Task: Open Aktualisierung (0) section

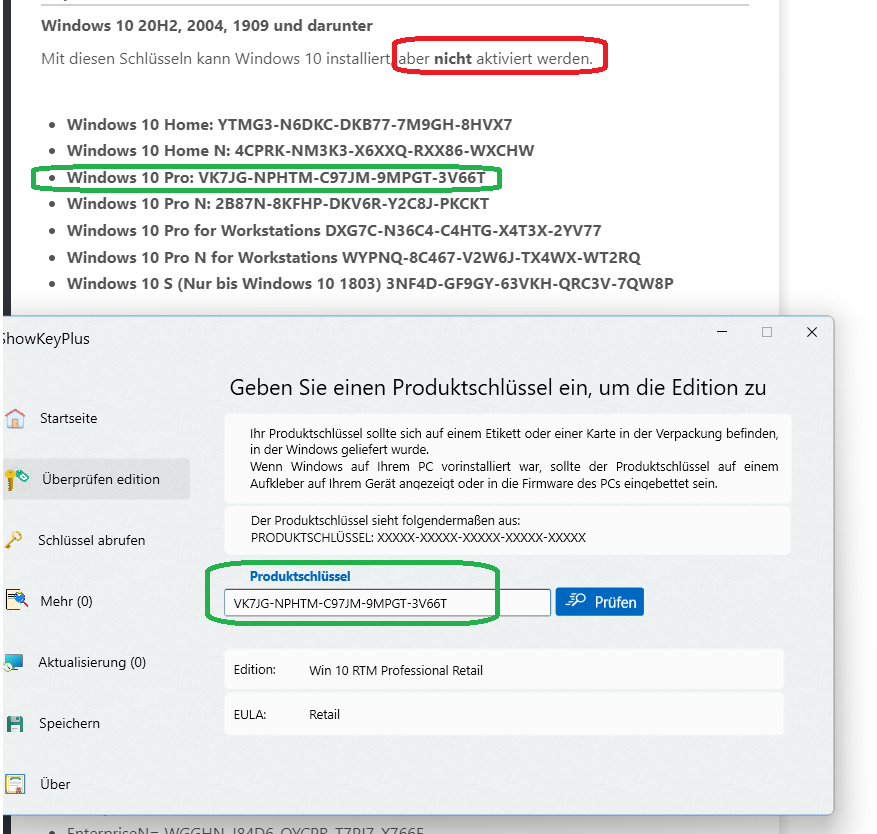Action: tap(92, 662)
